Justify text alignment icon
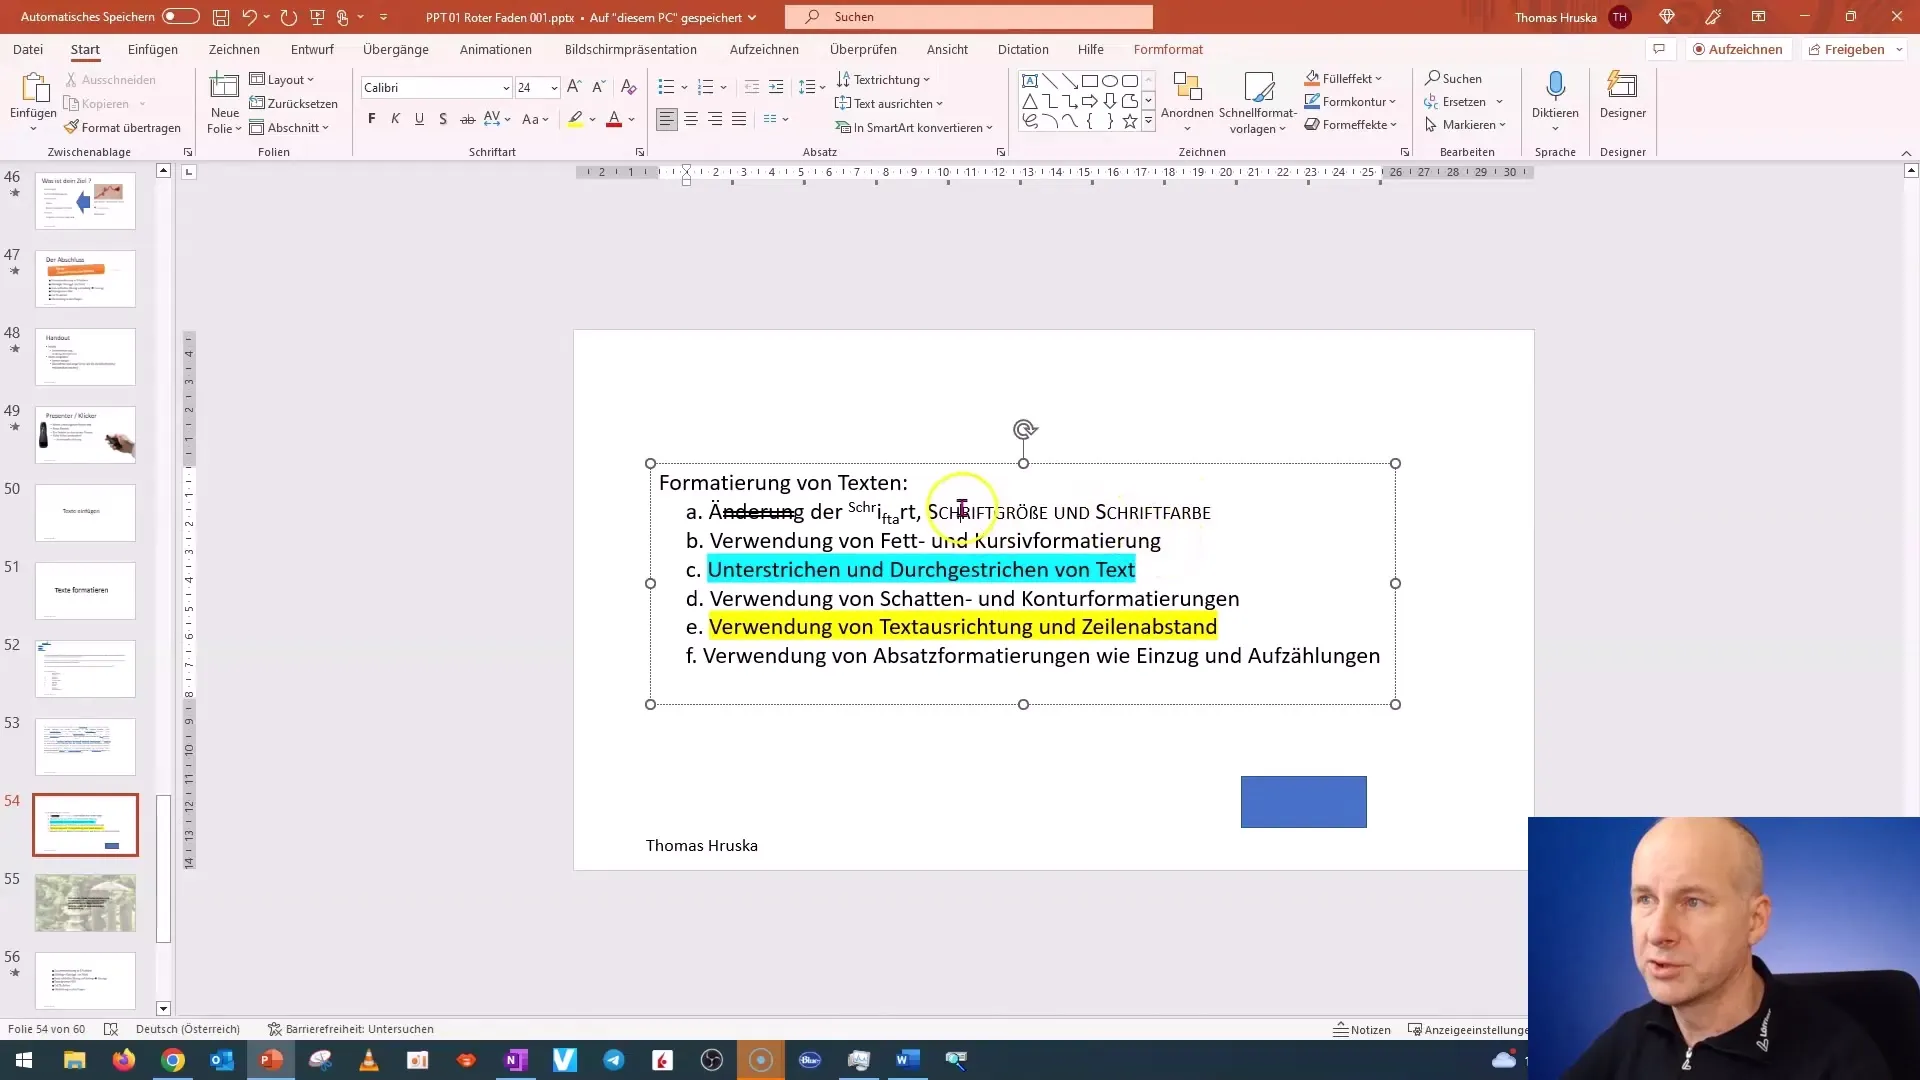Screen dimensions: 1920x1080 point(739,119)
